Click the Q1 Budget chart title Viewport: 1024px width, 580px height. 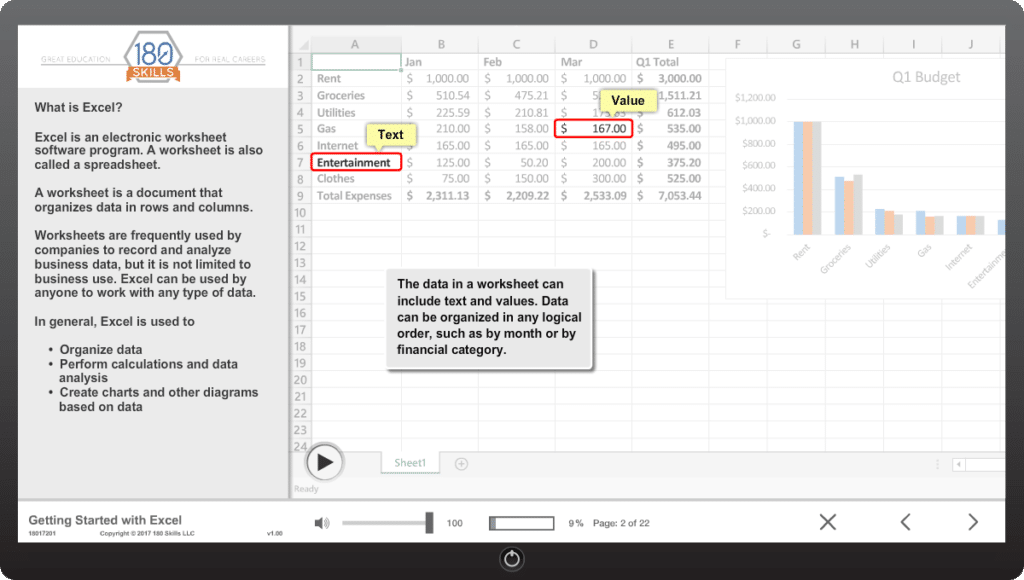[x=925, y=77]
